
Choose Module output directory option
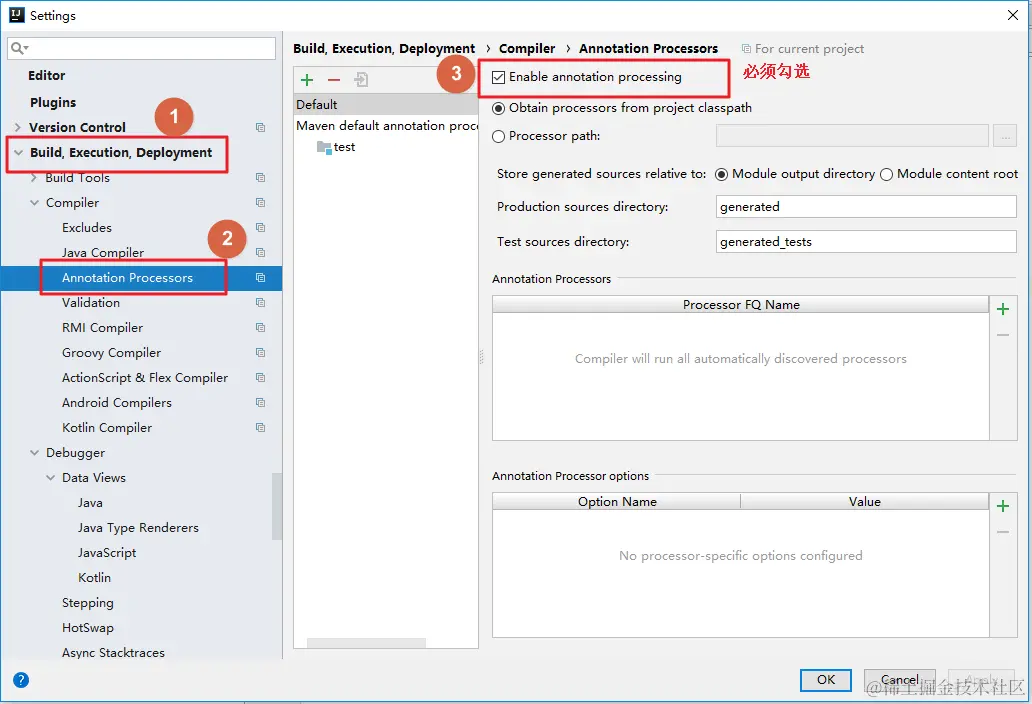tap(721, 174)
